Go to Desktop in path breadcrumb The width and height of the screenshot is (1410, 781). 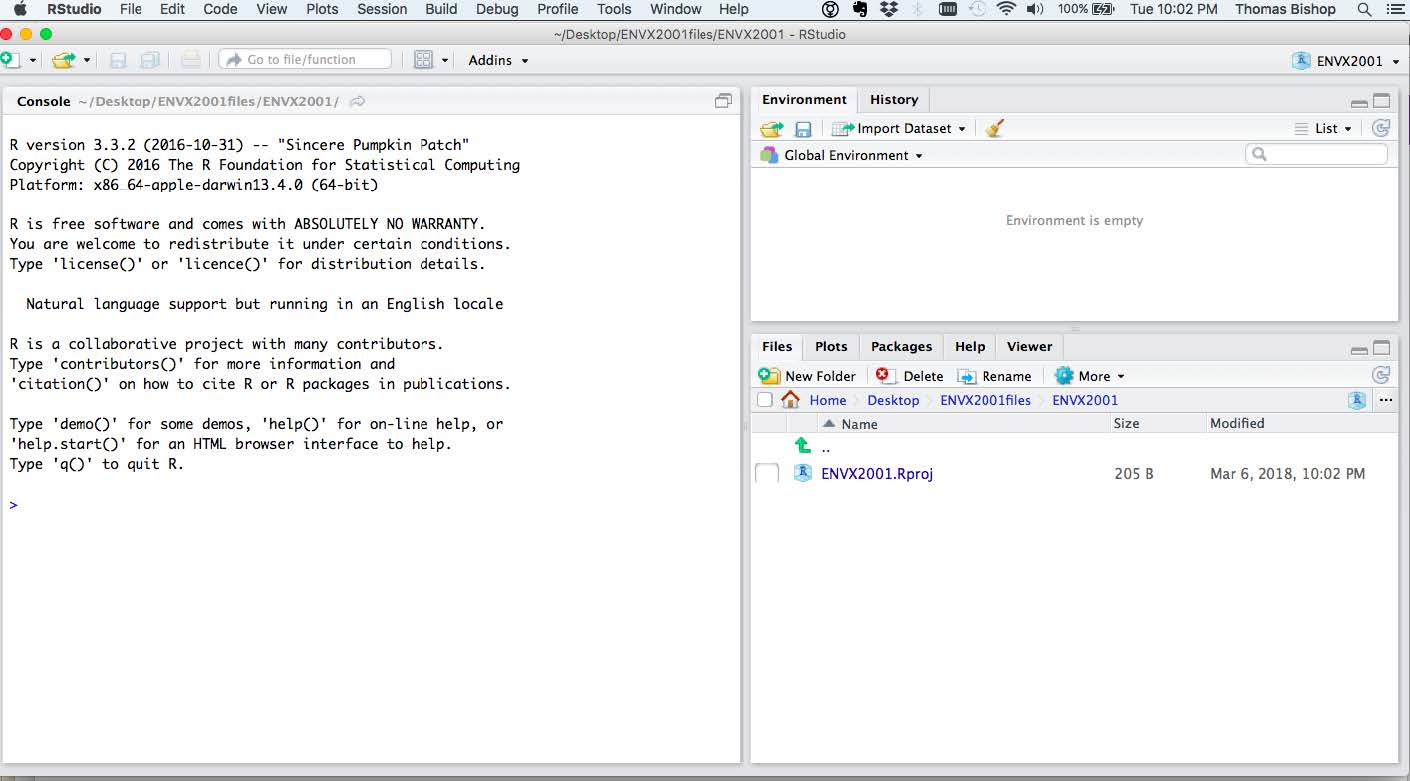[x=893, y=400]
